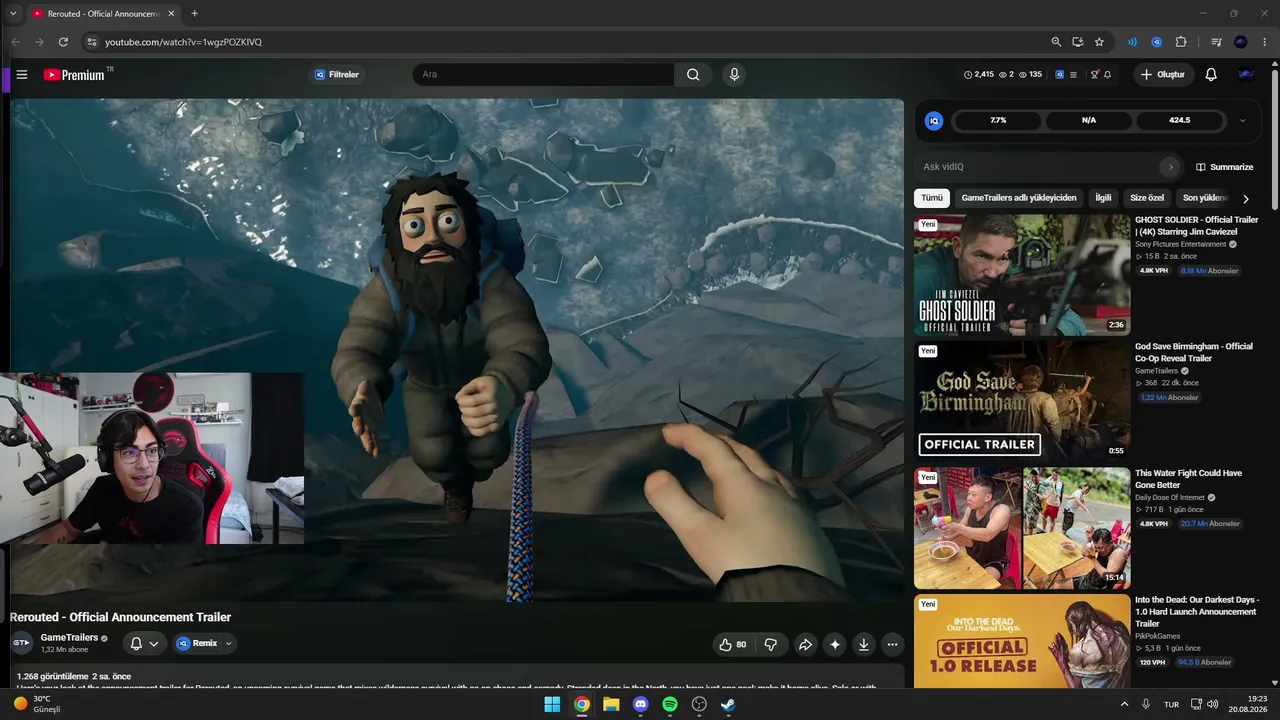Screen dimensions: 1280x720
Task: Submit search with the magnifier button
Action: (x=693, y=75)
